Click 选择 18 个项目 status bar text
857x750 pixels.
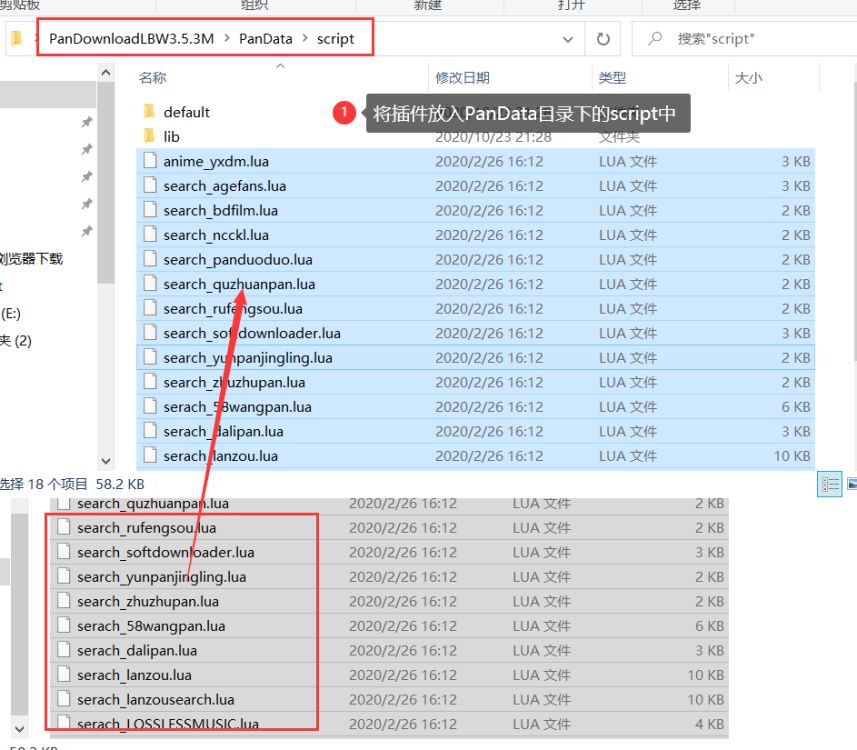pos(44,484)
